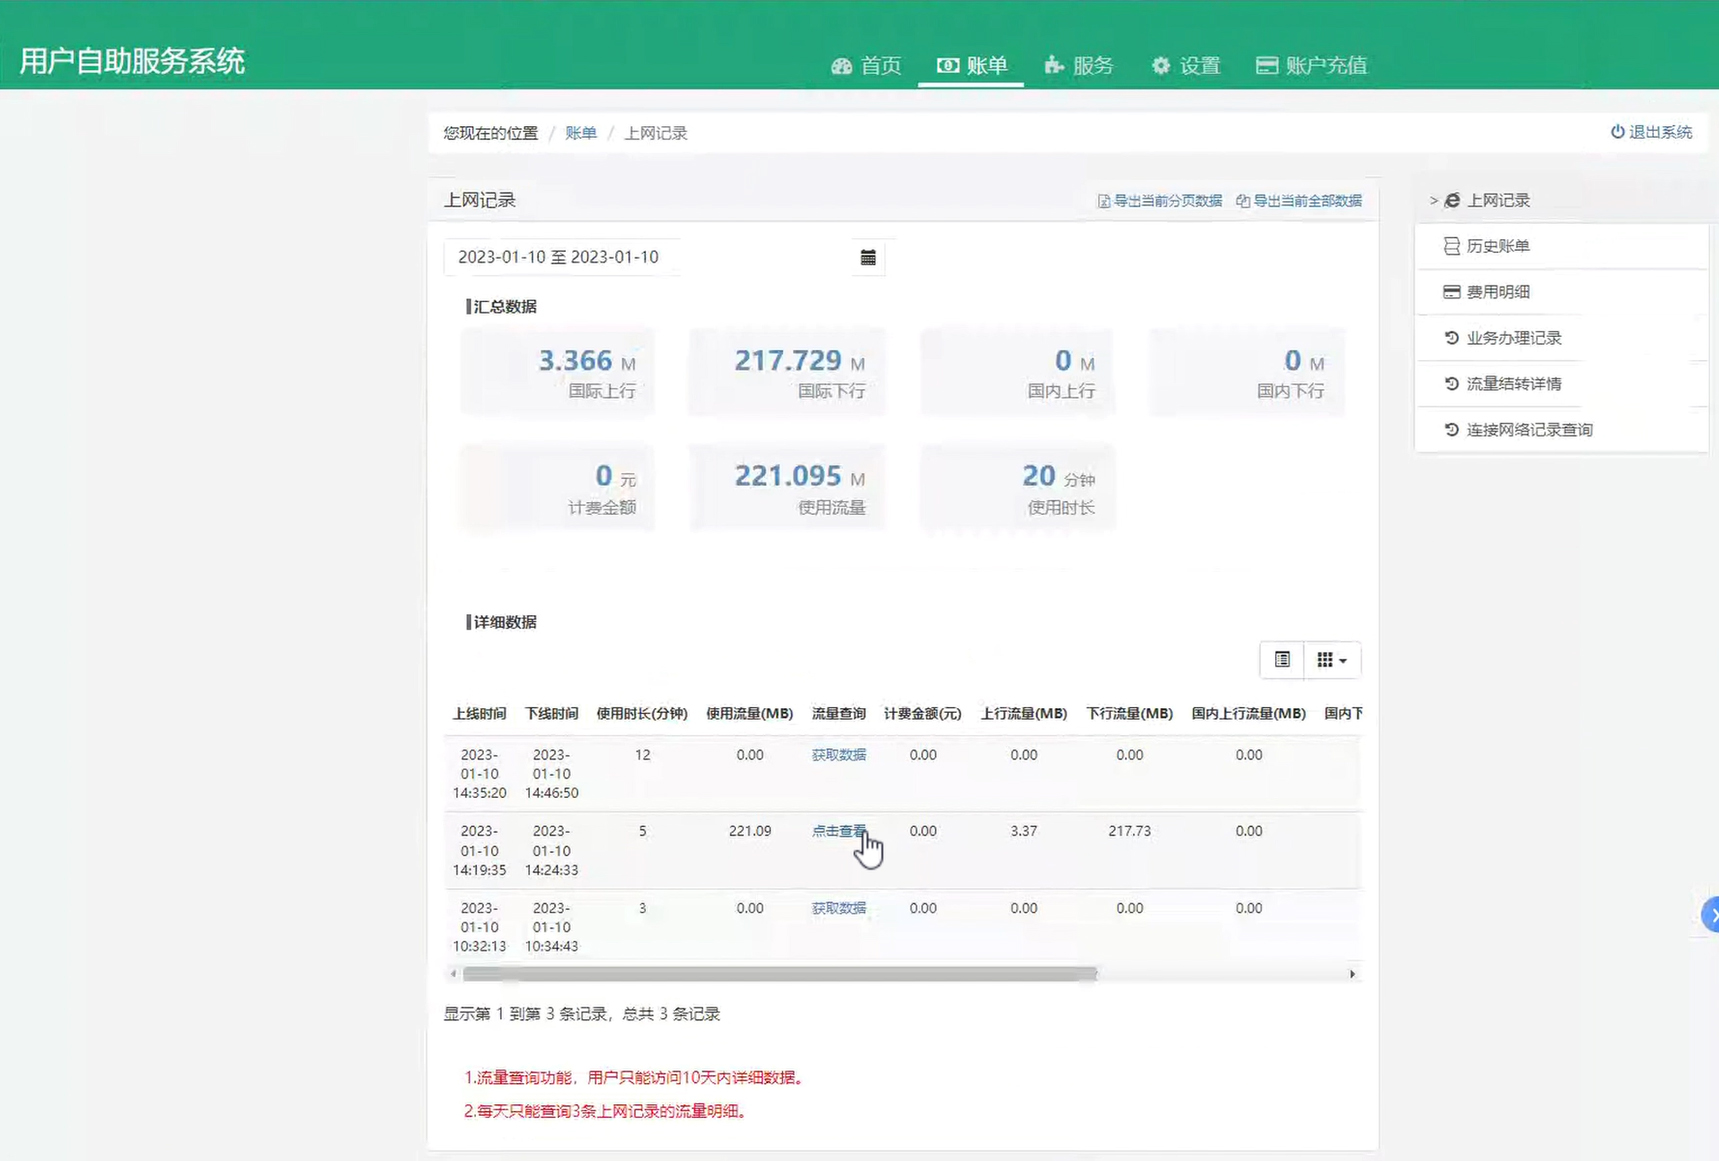Image resolution: width=1719 pixels, height=1161 pixels.
Task: Click 点击查看 in the second row
Action: tap(838, 831)
